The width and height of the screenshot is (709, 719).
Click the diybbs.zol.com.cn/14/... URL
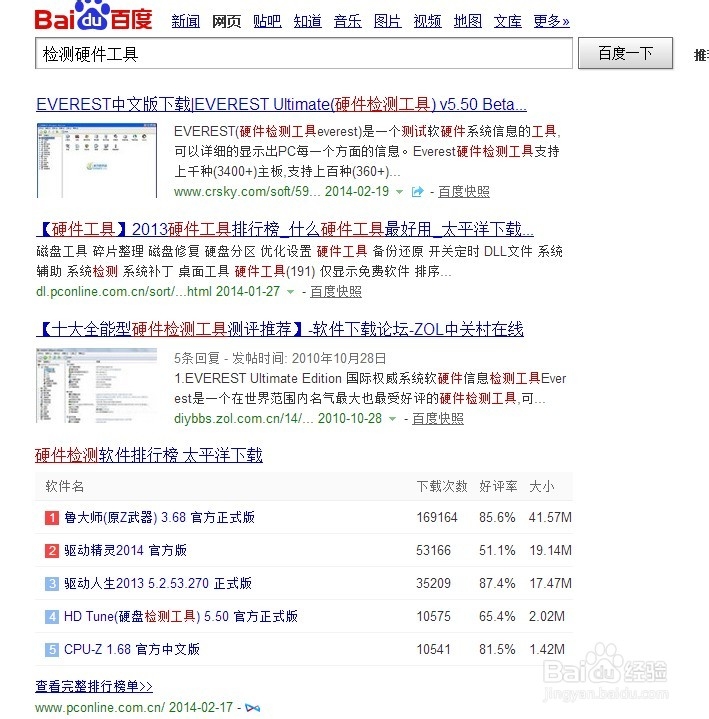click(244, 419)
